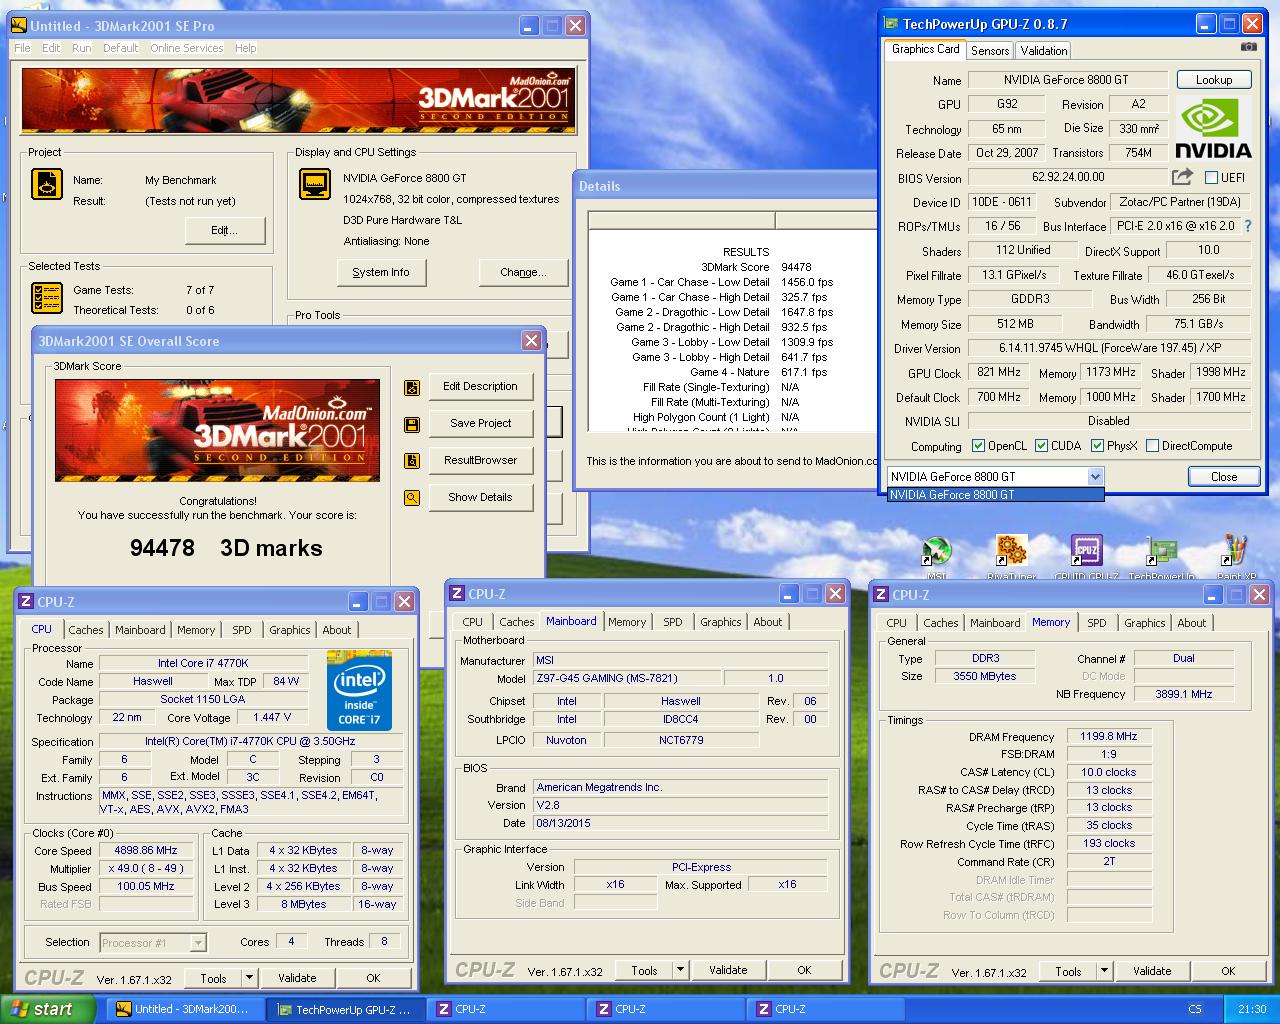Screen dimensions: 1280x1024
Task: Click the GPU Name field NVIDIA GeForce 8800 GT
Action: click(1066, 80)
